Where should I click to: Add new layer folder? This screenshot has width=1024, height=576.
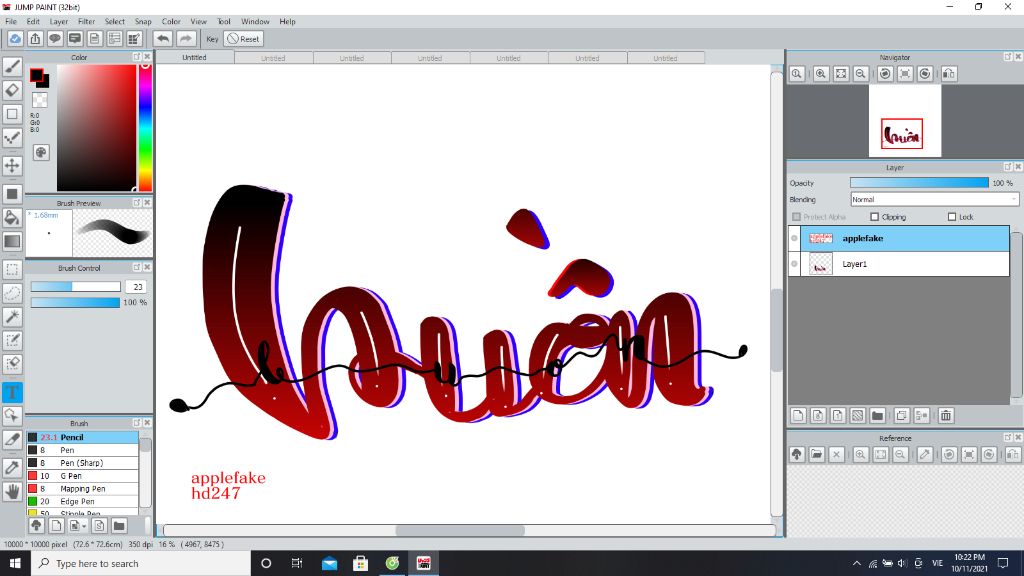878,415
